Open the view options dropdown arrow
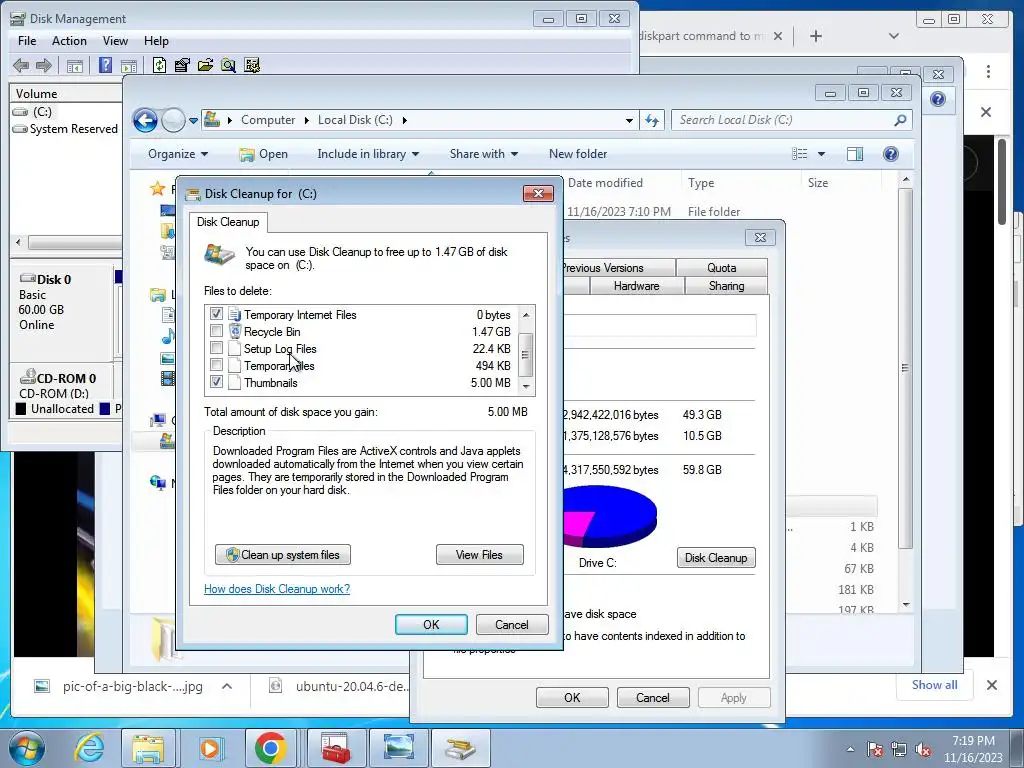Screen dimensions: 1024x768 [822, 154]
